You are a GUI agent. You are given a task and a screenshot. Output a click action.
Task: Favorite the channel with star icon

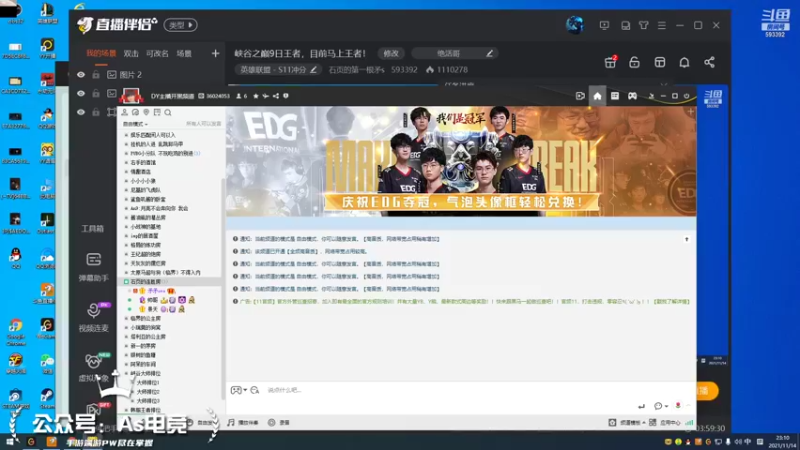click(x=256, y=96)
